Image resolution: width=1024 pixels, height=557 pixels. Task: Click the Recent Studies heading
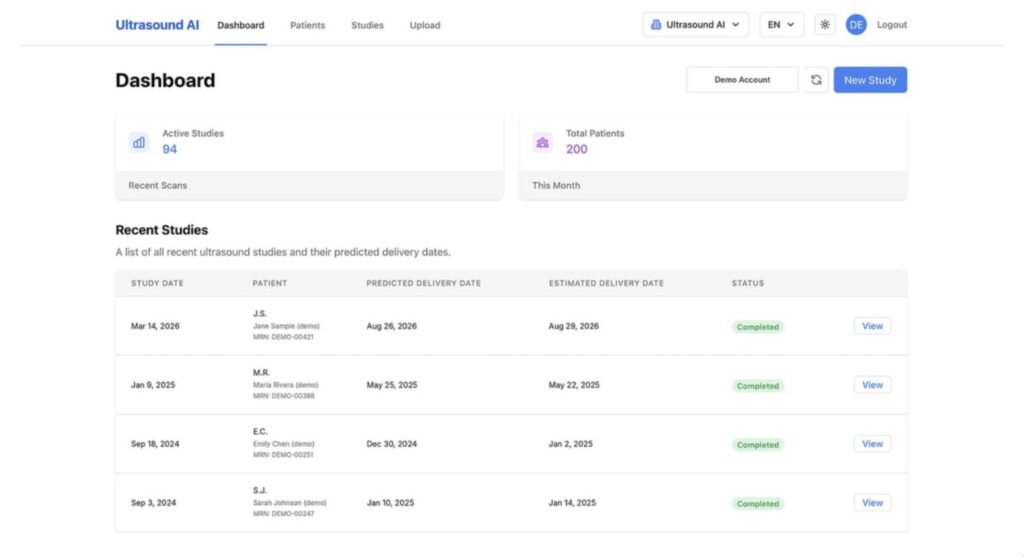click(161, 230)
